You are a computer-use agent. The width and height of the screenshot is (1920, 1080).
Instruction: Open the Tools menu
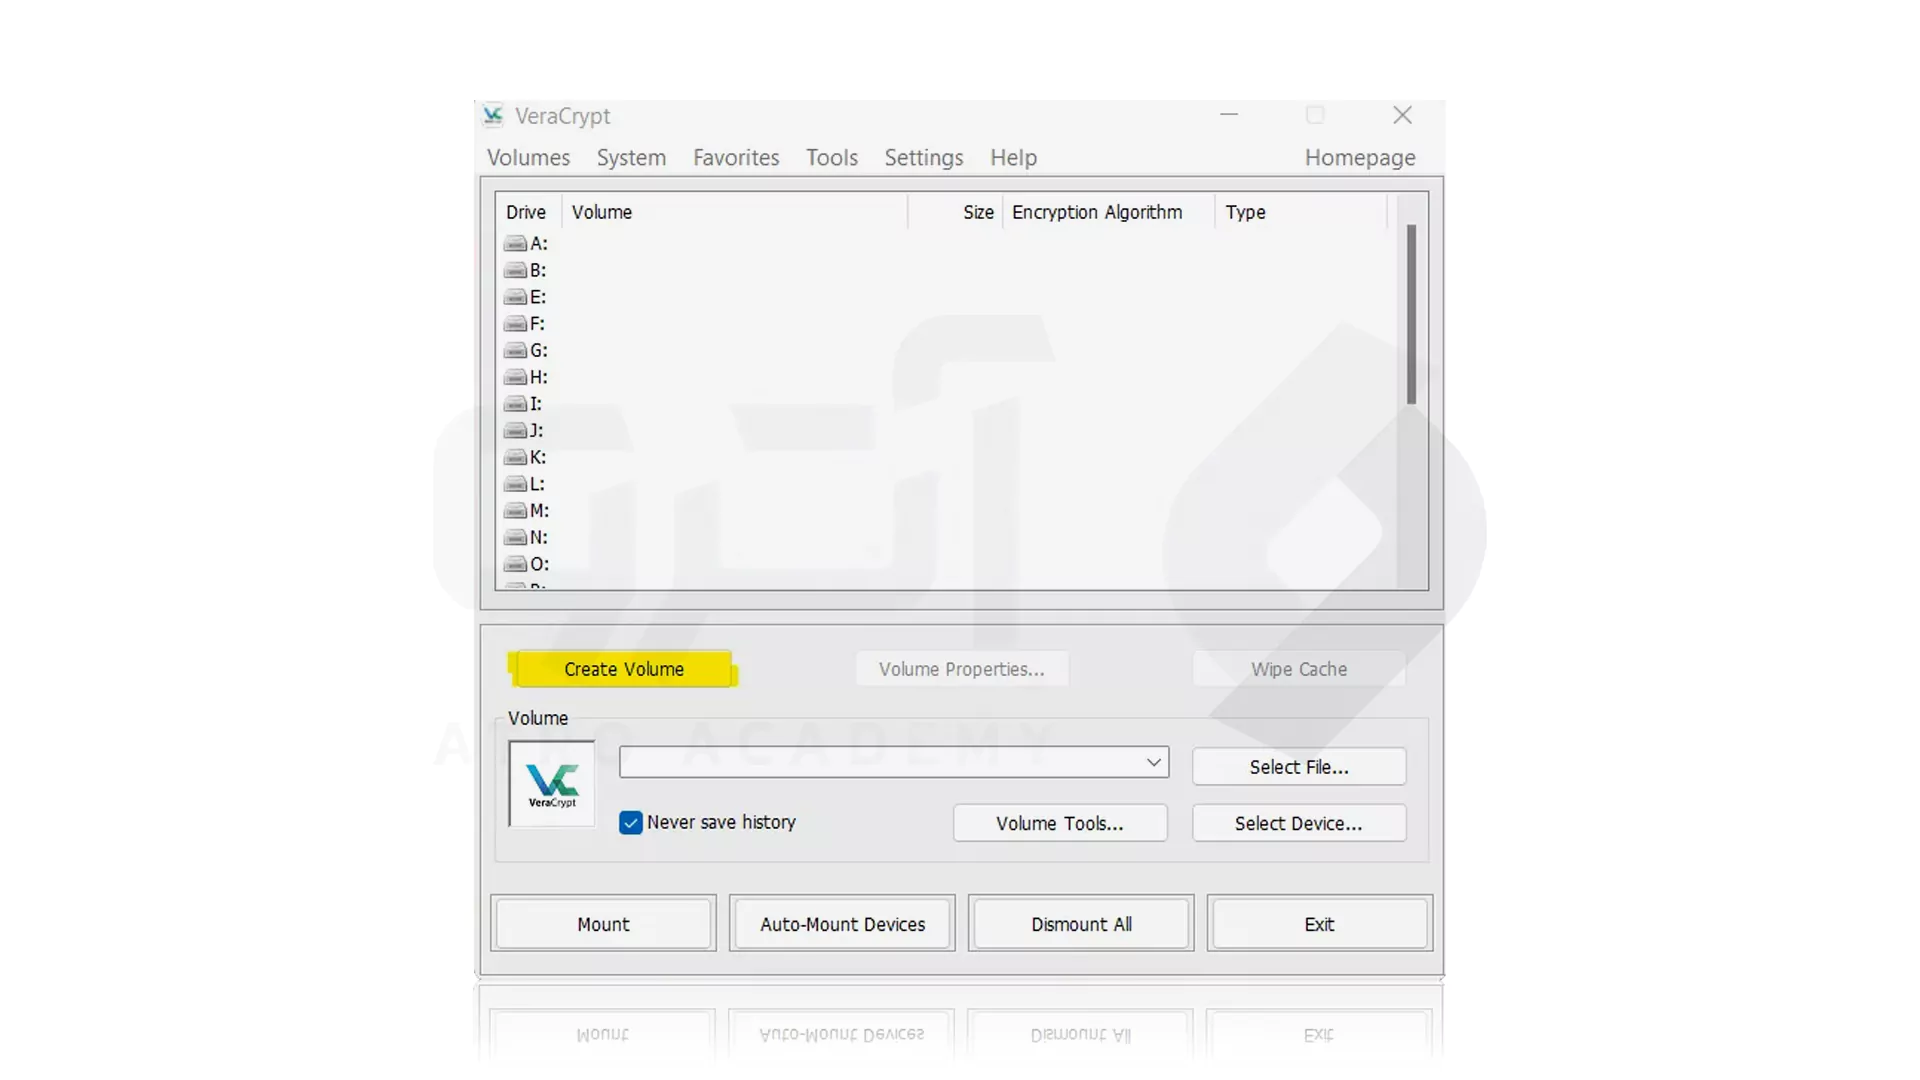pyautogui.click(x=832, y=158)
